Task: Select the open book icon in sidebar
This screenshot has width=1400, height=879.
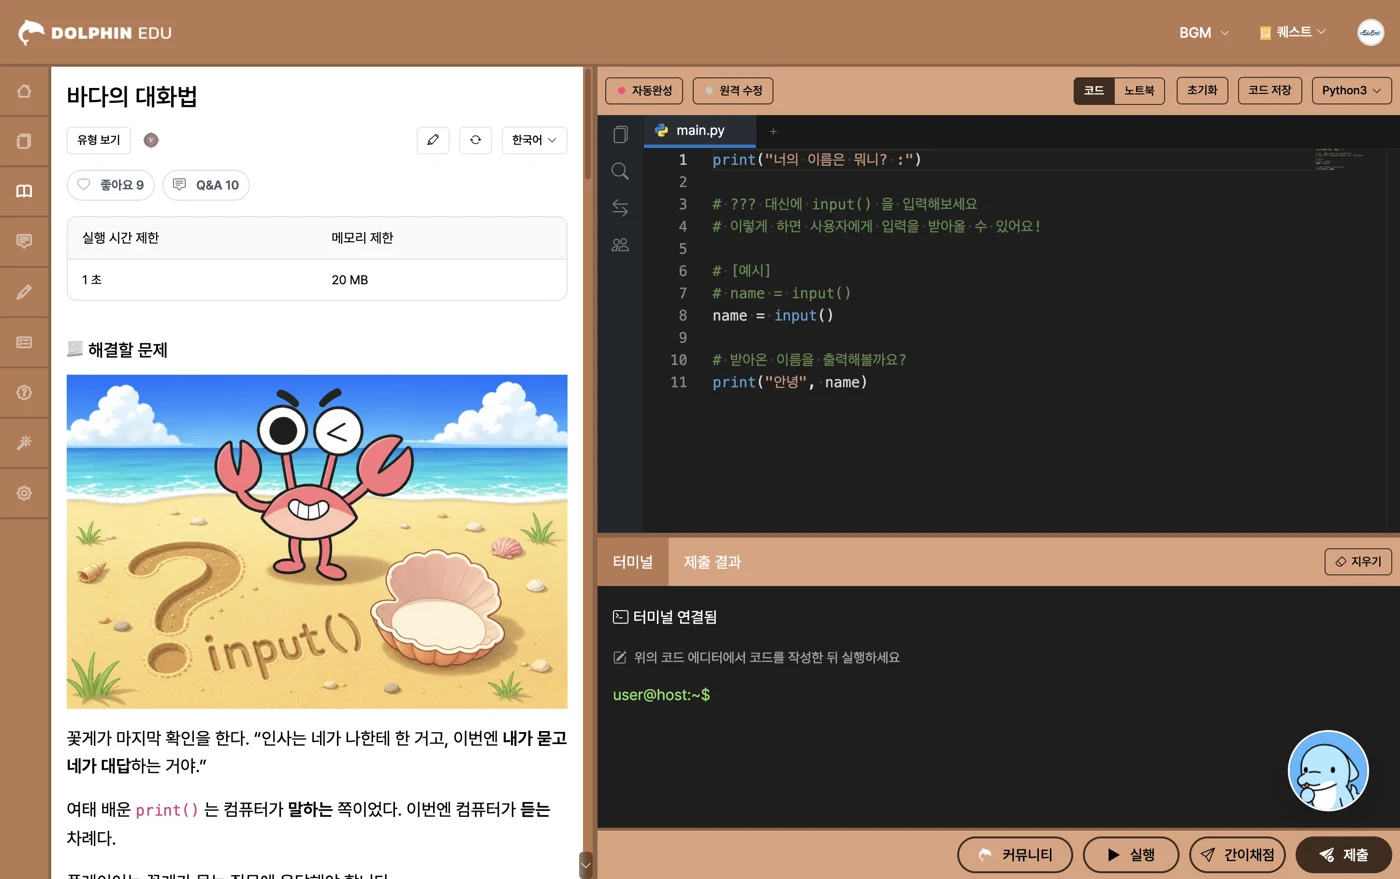Action: 24,191
